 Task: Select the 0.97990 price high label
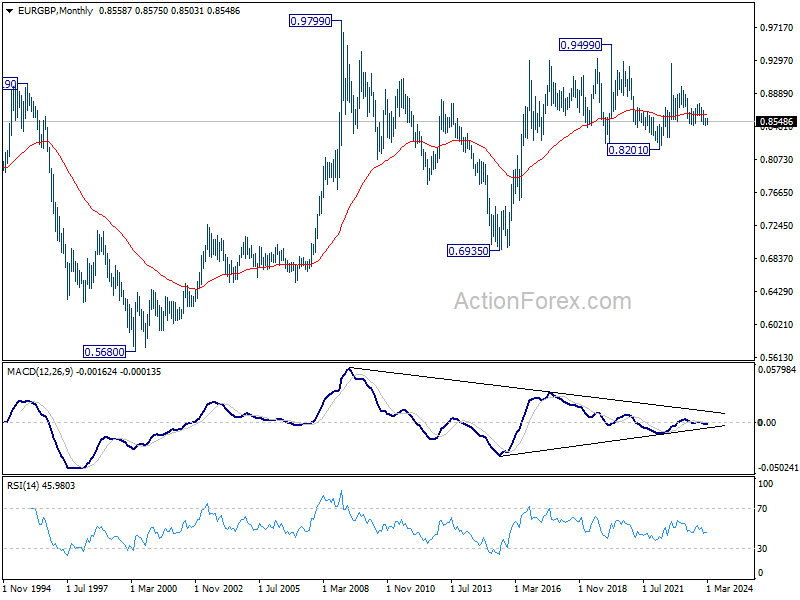[310, 21]
